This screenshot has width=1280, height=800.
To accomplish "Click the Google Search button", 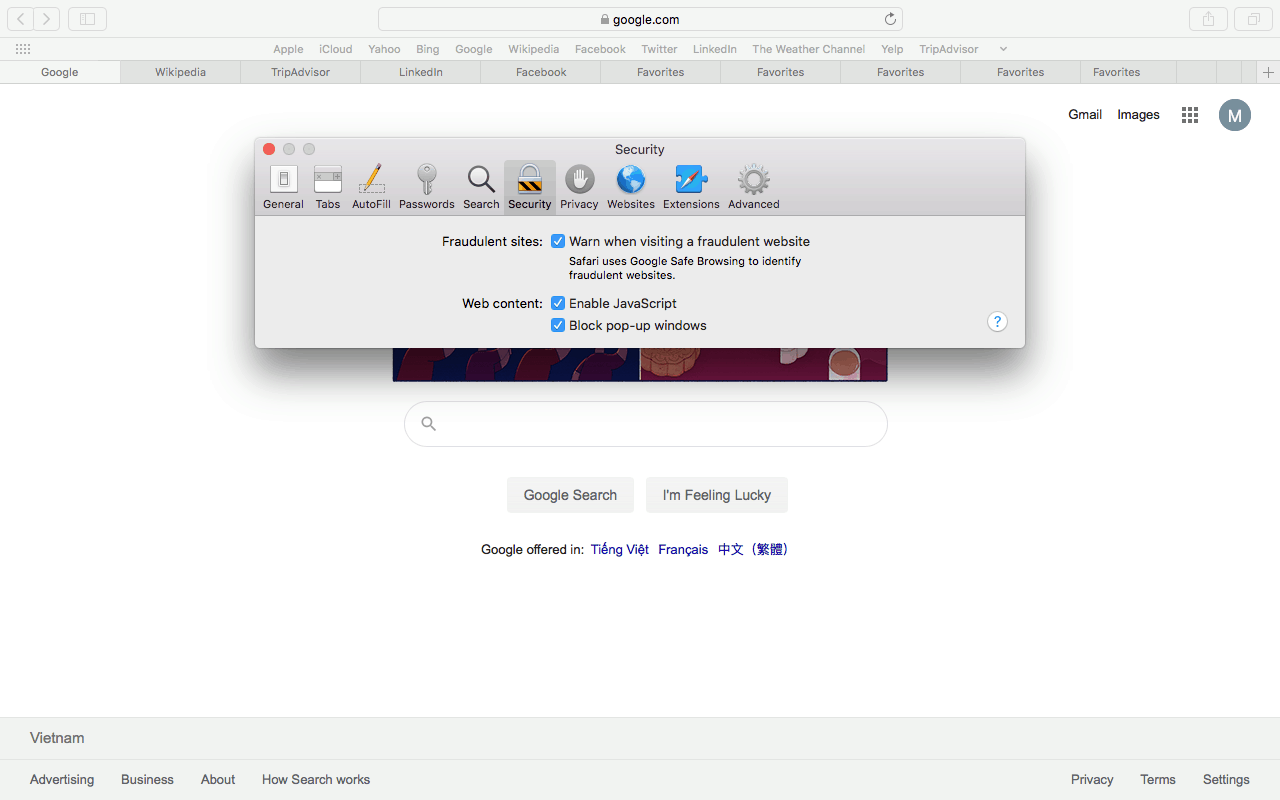I will coord(570,495).
